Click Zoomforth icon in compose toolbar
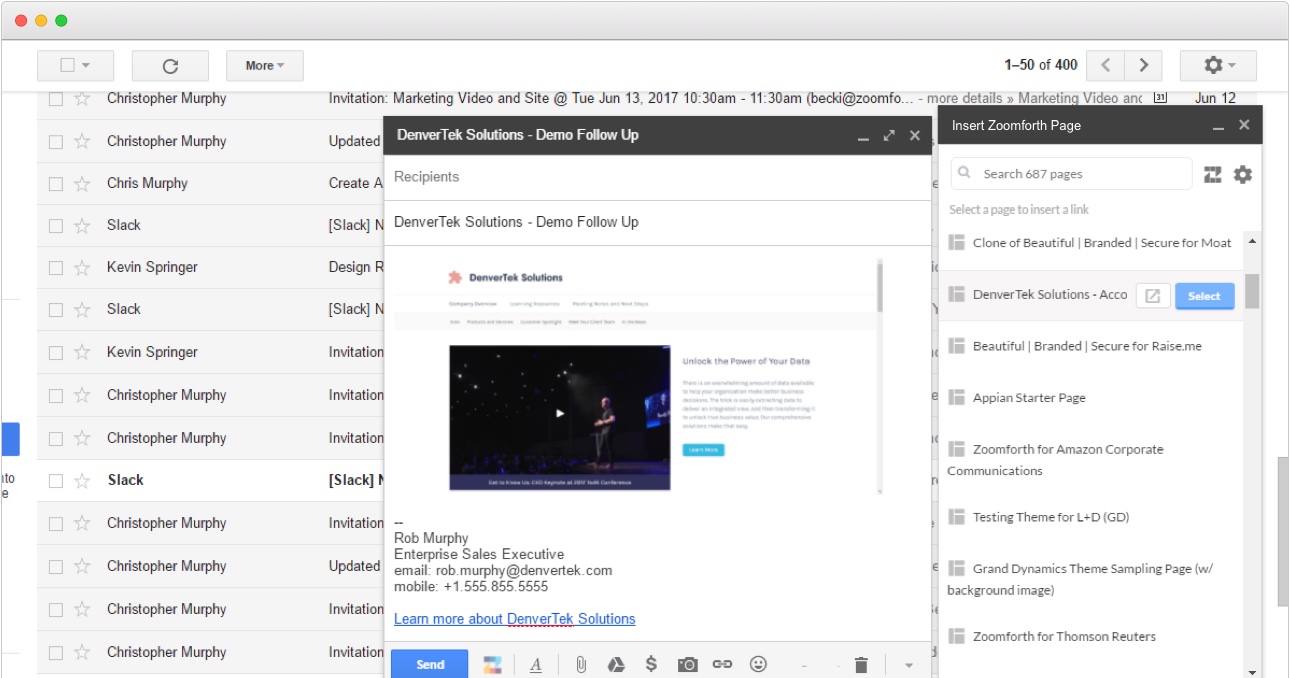The image size is (1290, 678). click(492, 665)
